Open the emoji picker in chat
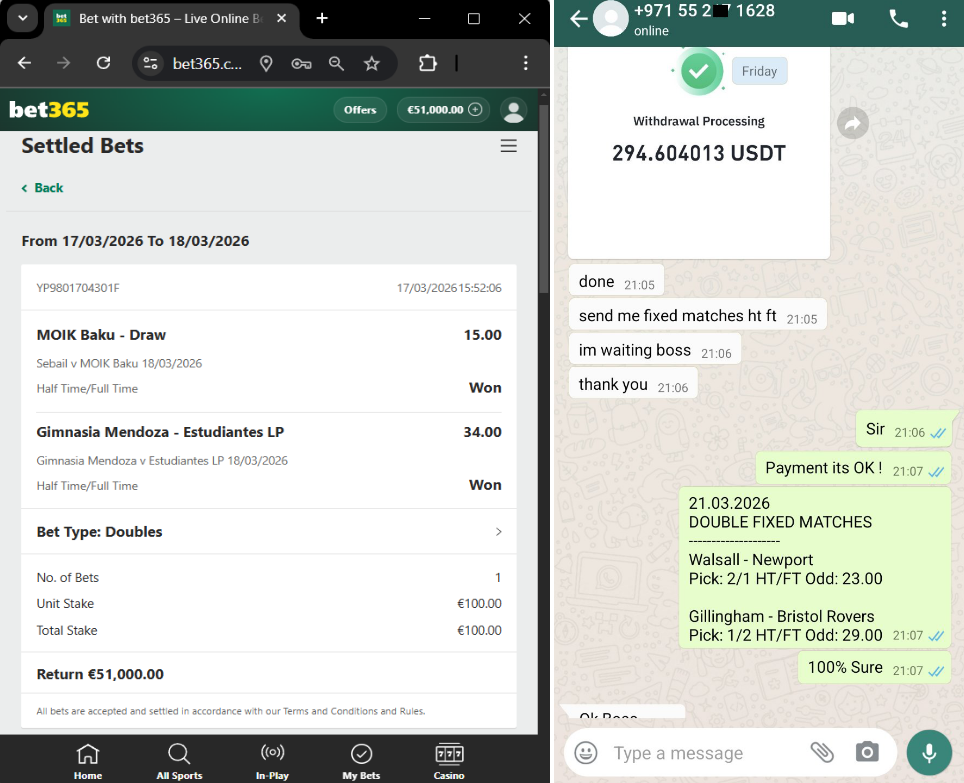This screenshot has width=964, height=783. click(586, 753)
